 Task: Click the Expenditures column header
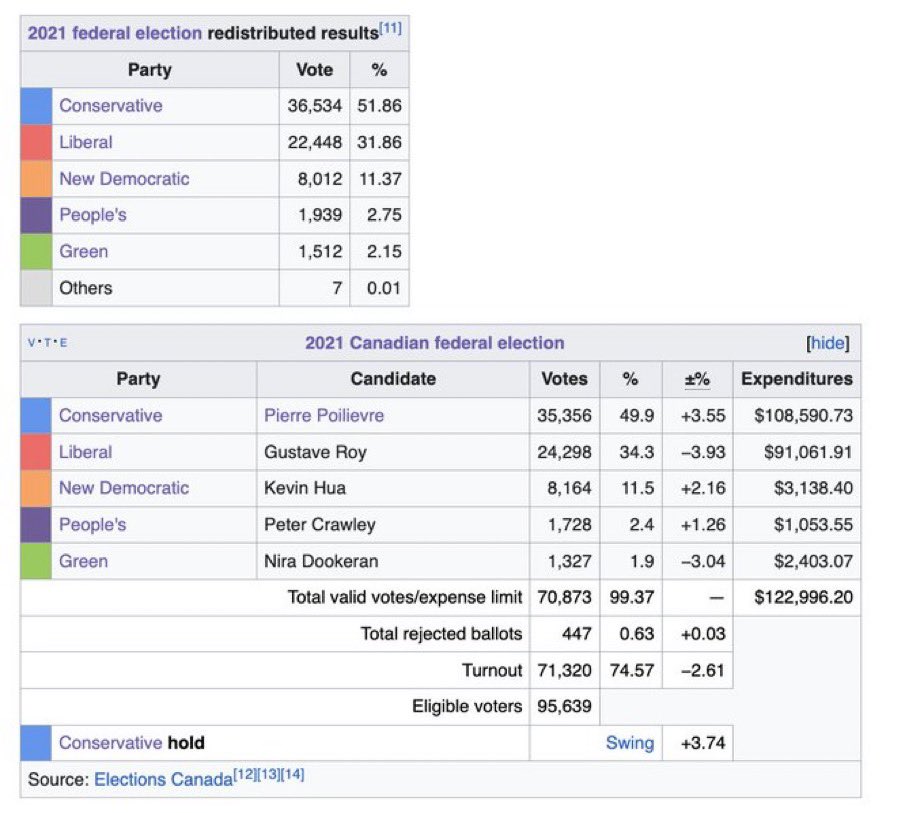pyautogui.click(x=797, y=379)
